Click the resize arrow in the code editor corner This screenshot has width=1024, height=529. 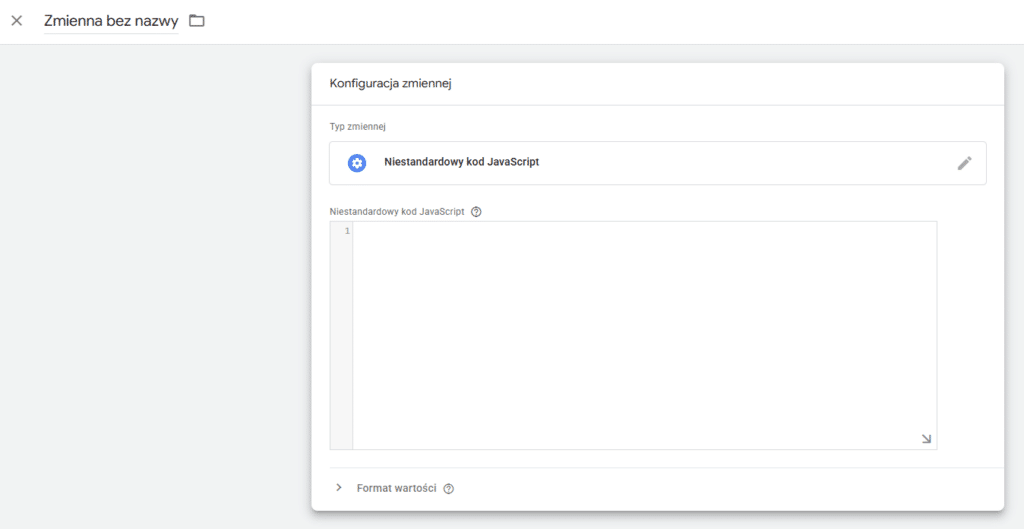point(926,439)
